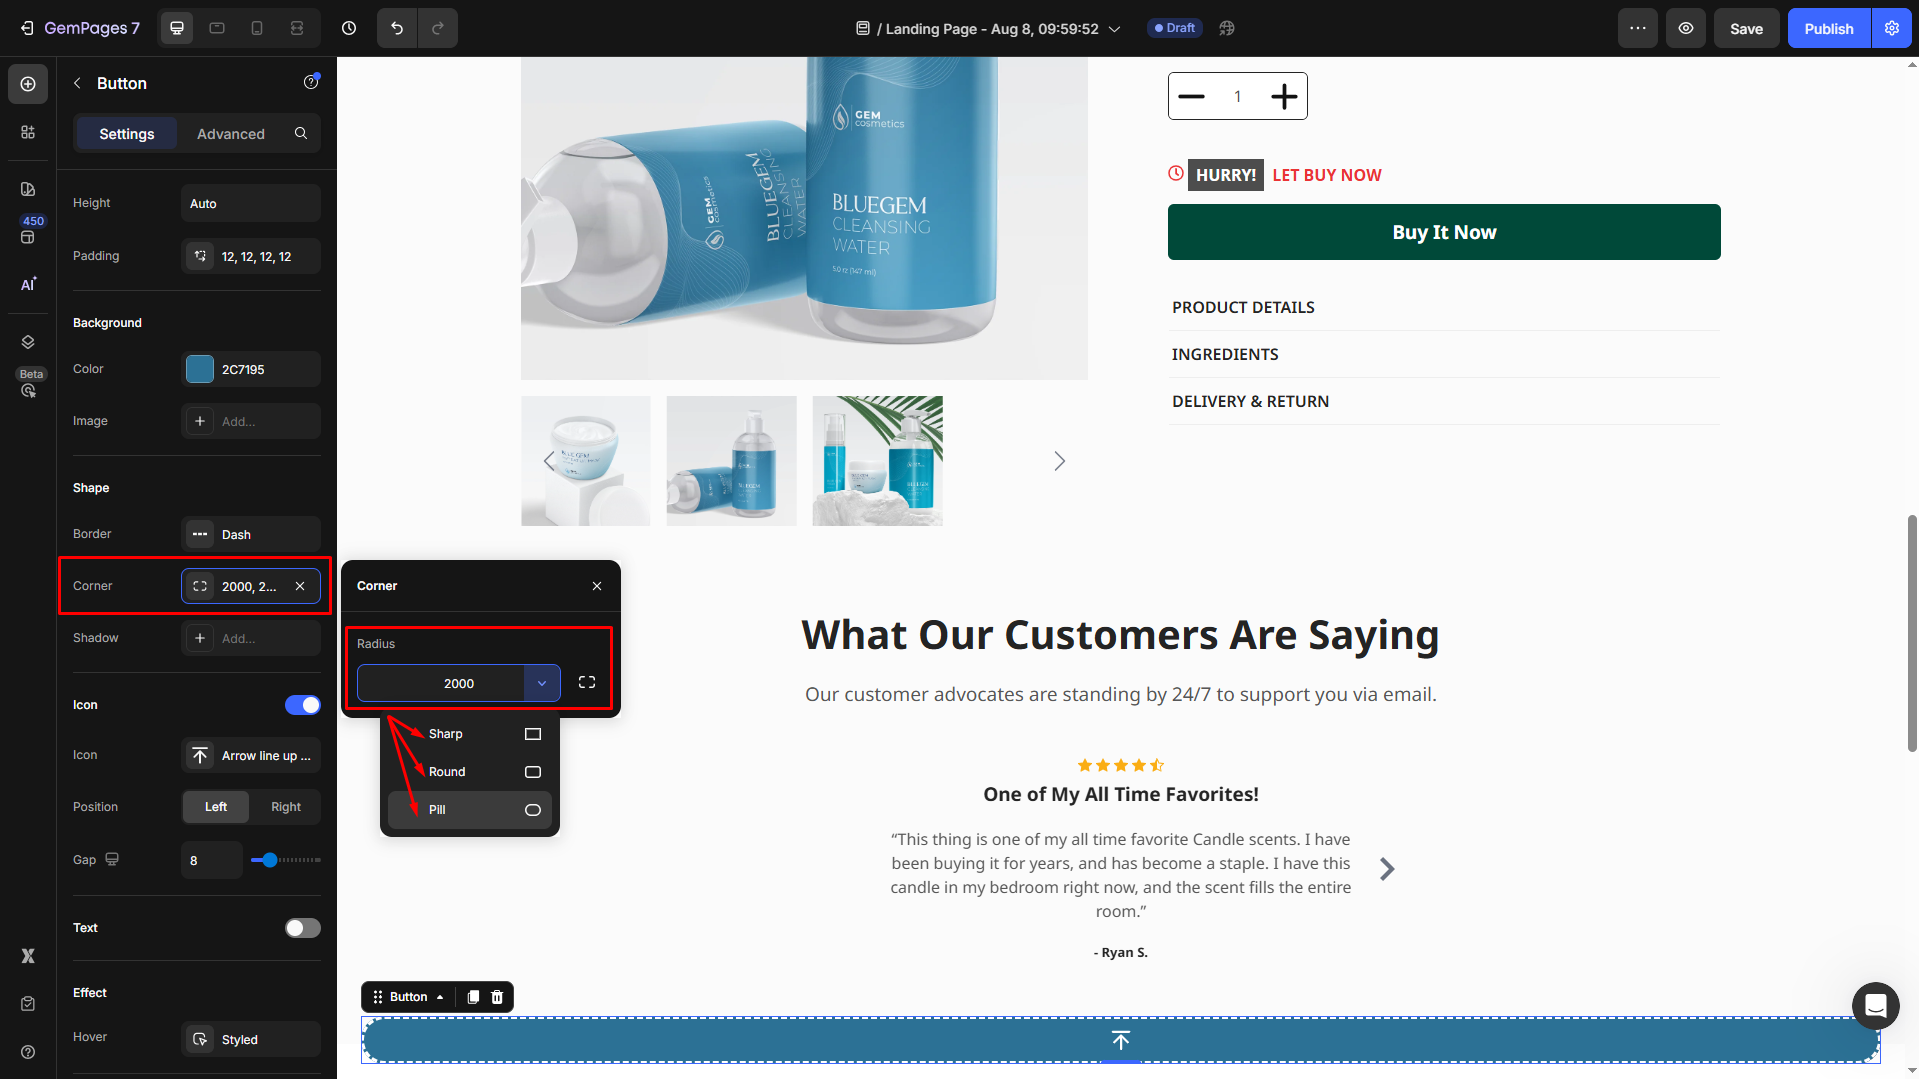Select the cream jar product thumbnail

click(586, 461)
